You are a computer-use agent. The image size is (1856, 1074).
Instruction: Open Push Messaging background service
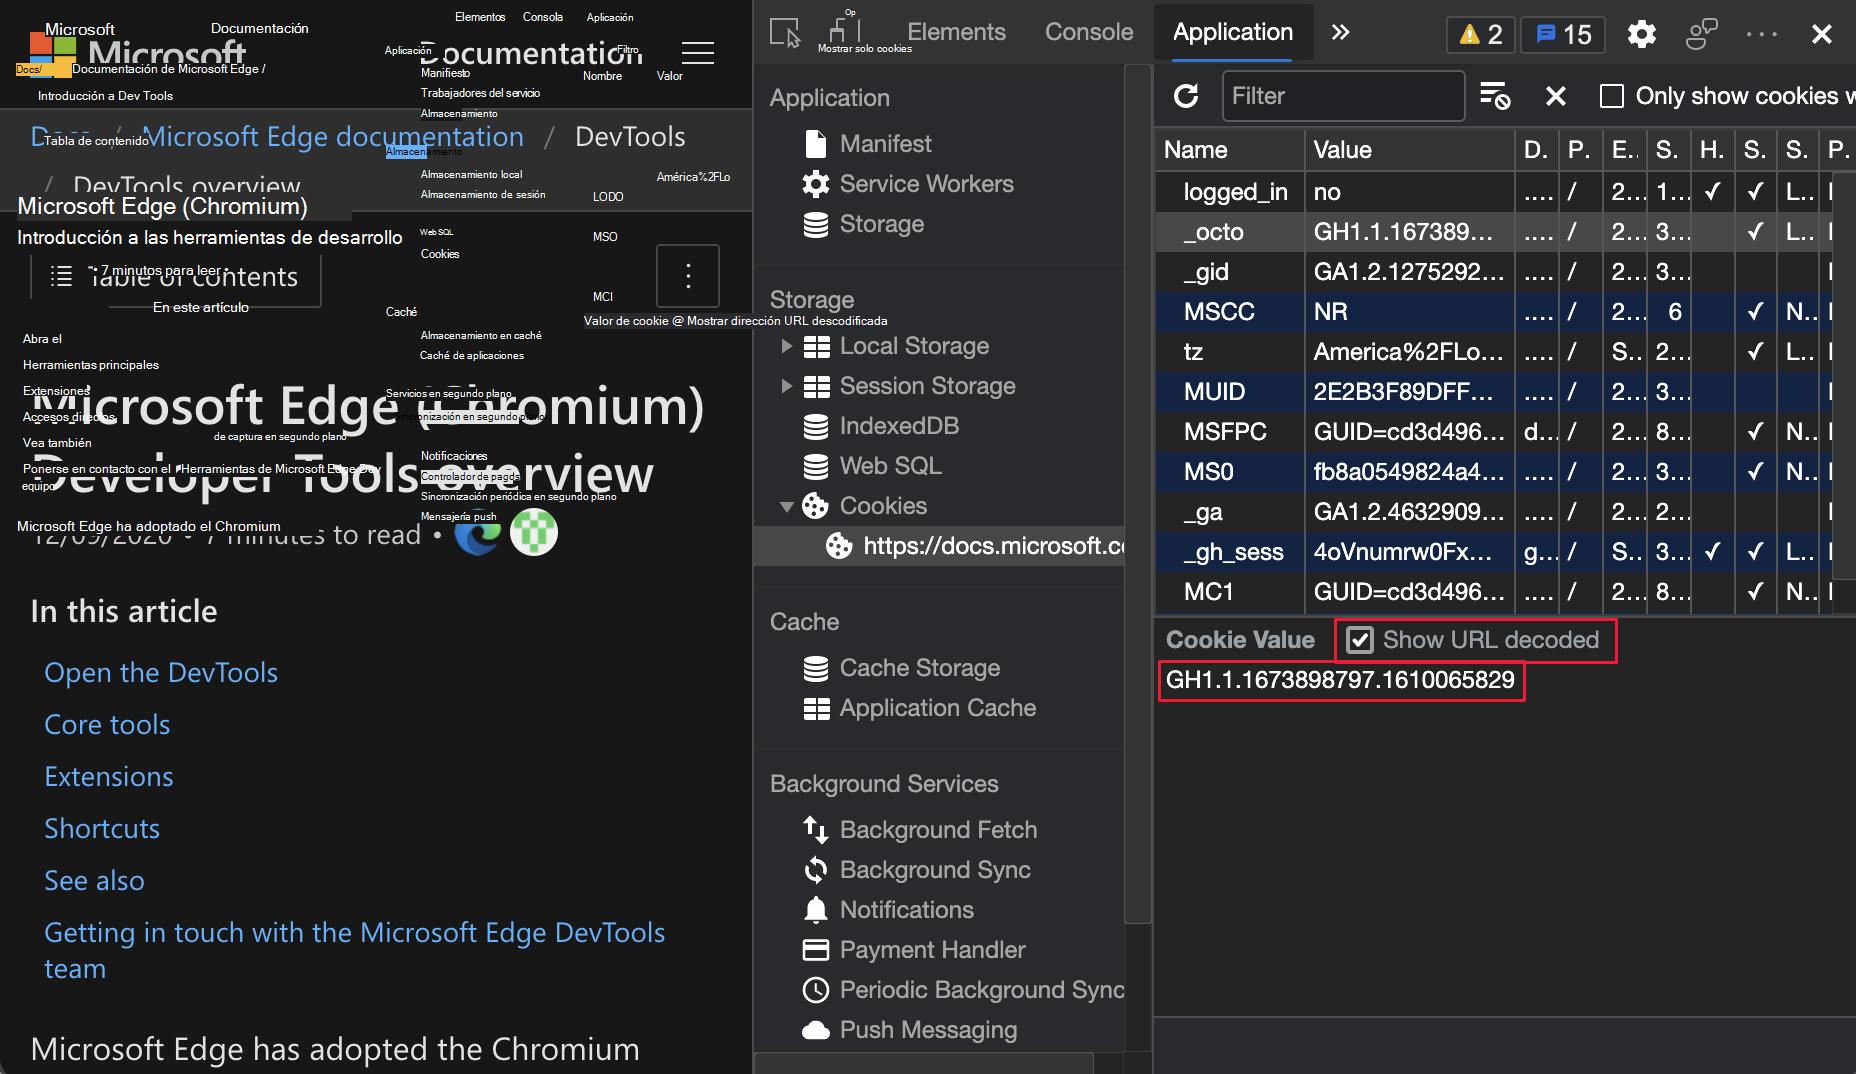928,1030
